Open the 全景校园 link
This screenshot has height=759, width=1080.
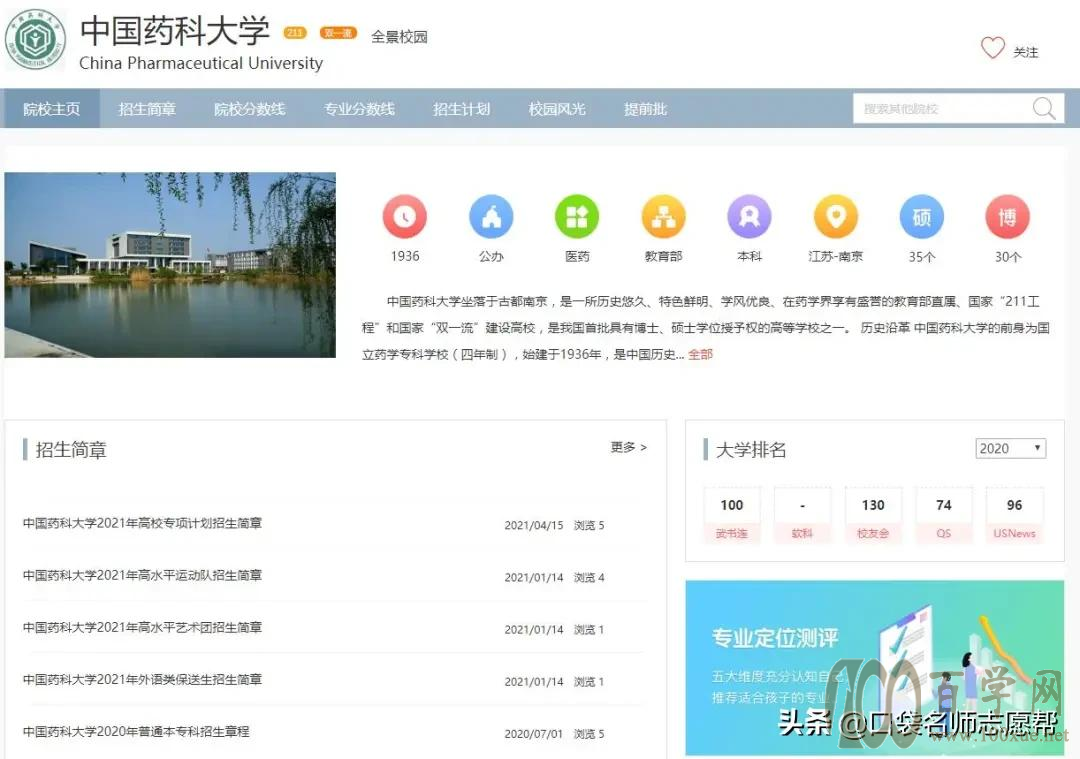(399, 37)
